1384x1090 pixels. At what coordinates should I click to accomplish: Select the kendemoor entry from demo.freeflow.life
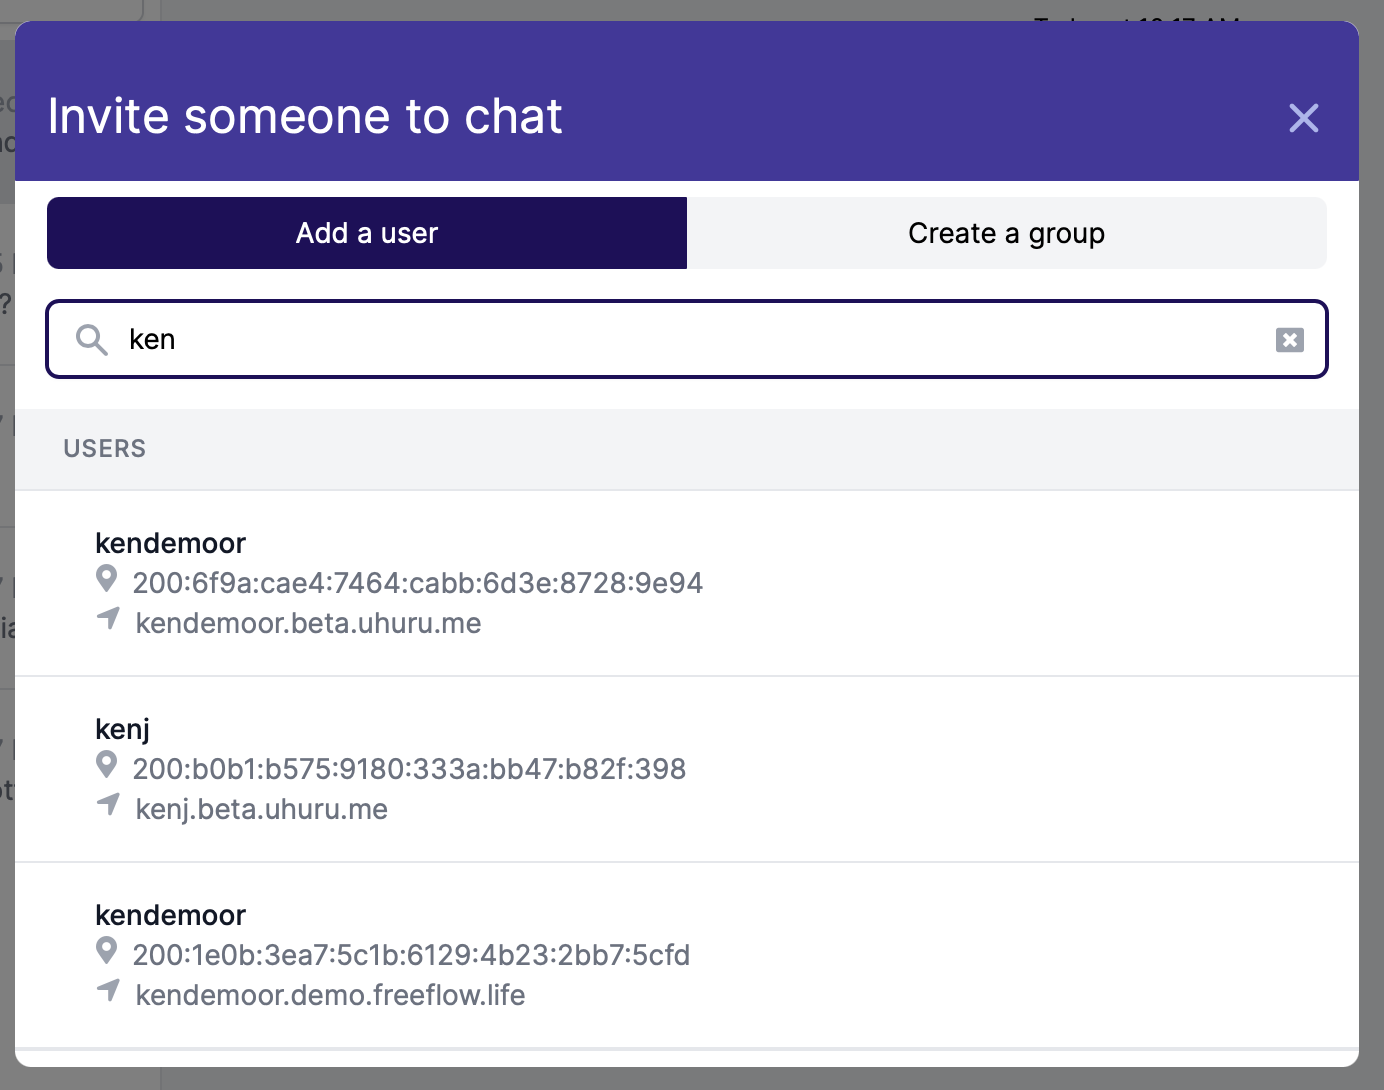click(x=170, y=915)
